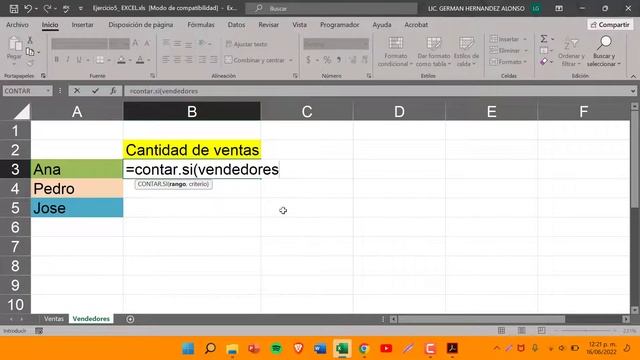Adjust the zoom slider in status bar
Viewport: 640px width, 360px height.
tap(587, 331)
